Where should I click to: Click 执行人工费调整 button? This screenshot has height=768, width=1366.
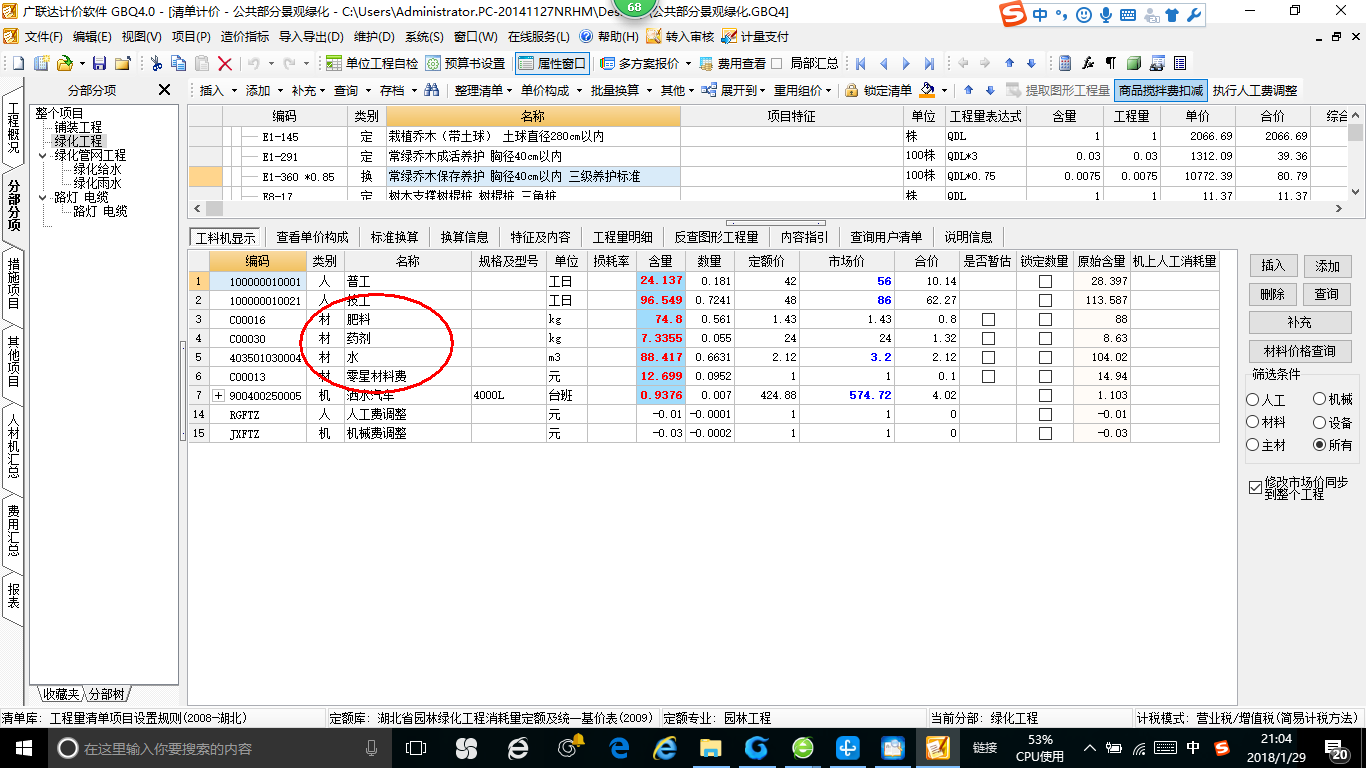(x=1255, y=90)
